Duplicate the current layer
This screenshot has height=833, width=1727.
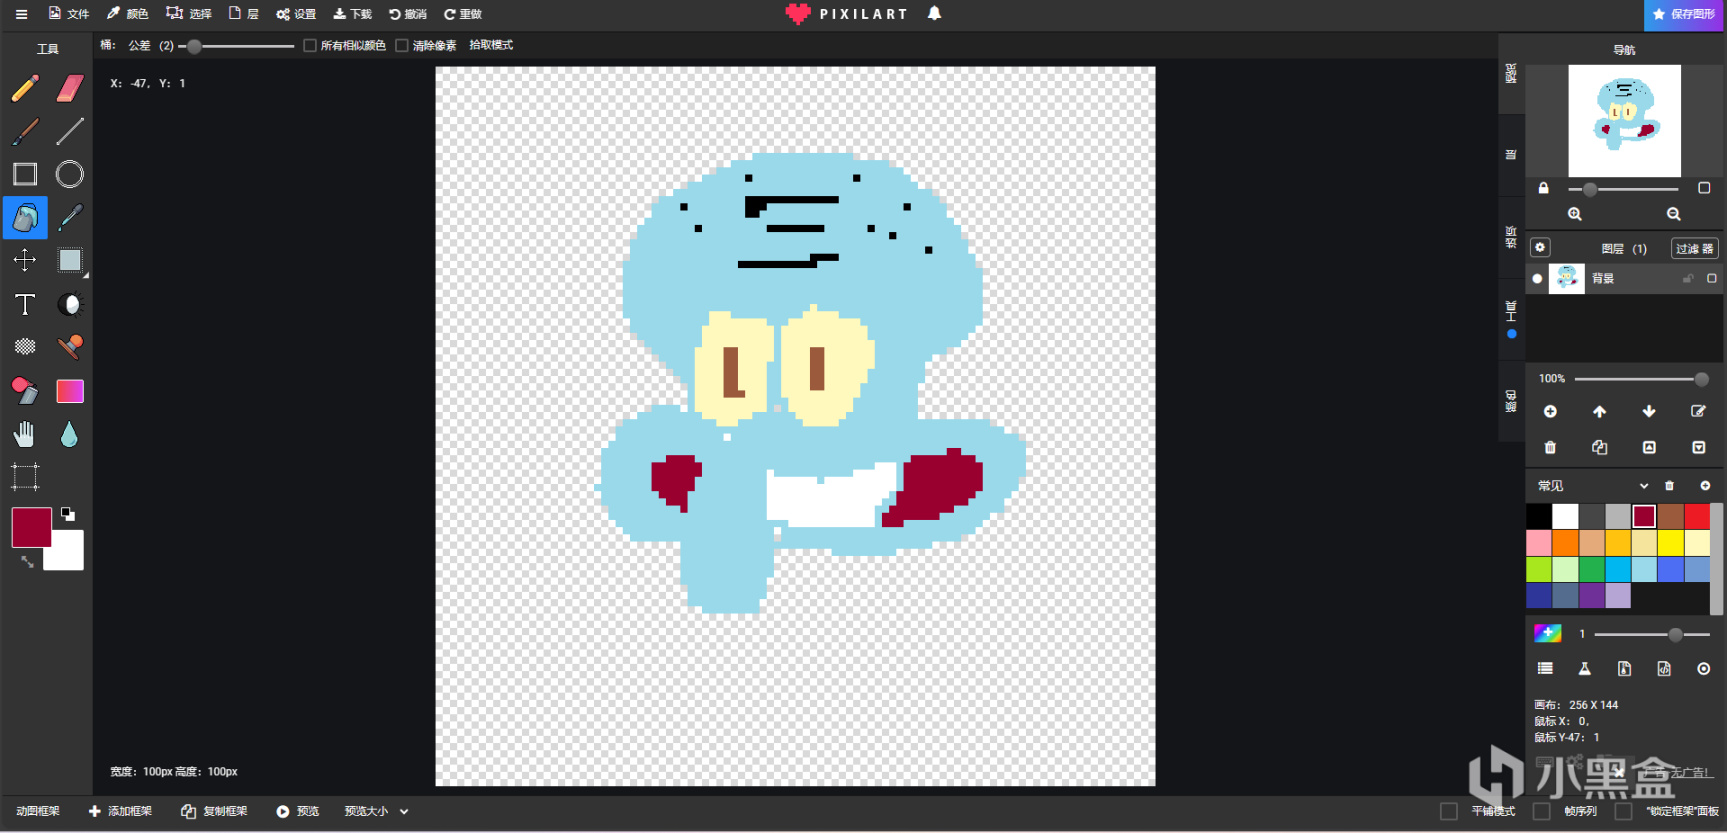pos(1600,447)
